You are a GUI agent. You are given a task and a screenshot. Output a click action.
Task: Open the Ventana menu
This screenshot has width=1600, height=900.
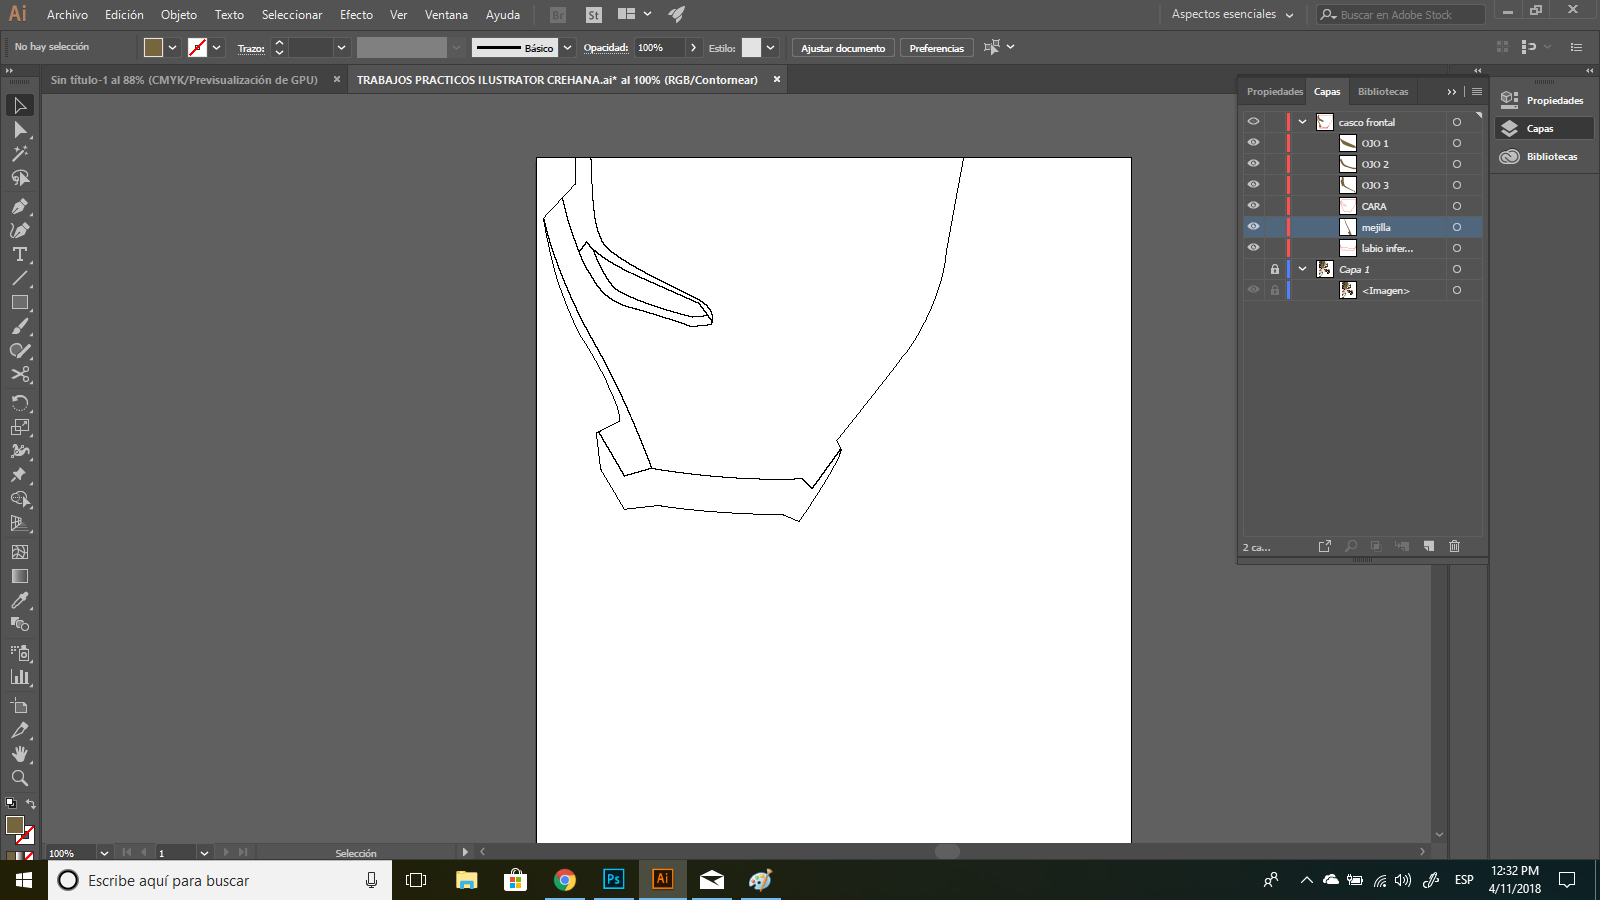coord(446,15)
